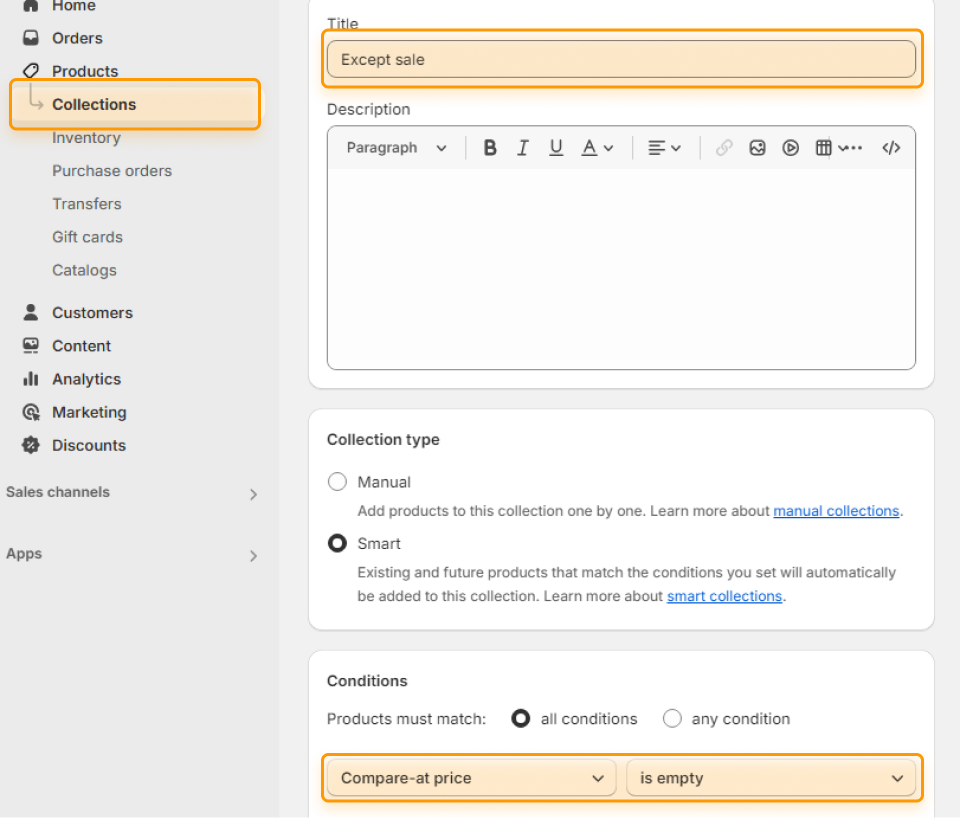The width and height of the screenshot is (960, 818).
Task: Click the Marketing target icon
Action: pyautogui.click(x=31, y=412)
